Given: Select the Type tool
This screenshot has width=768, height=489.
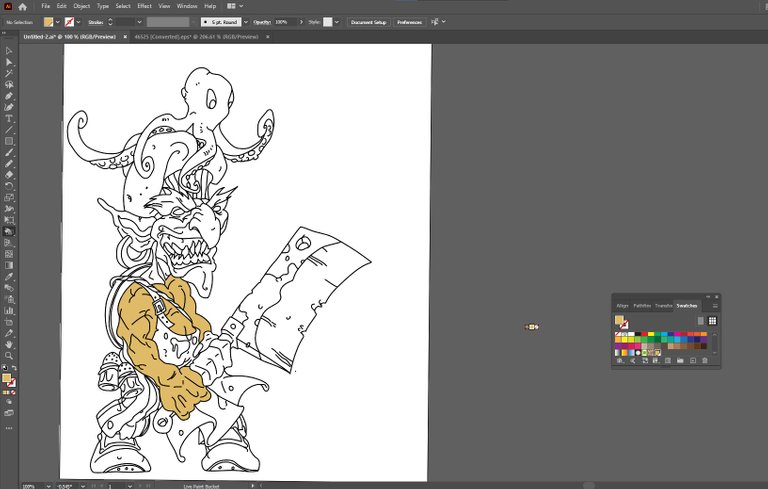Looking at the screenshot, I should pos(9,119).
